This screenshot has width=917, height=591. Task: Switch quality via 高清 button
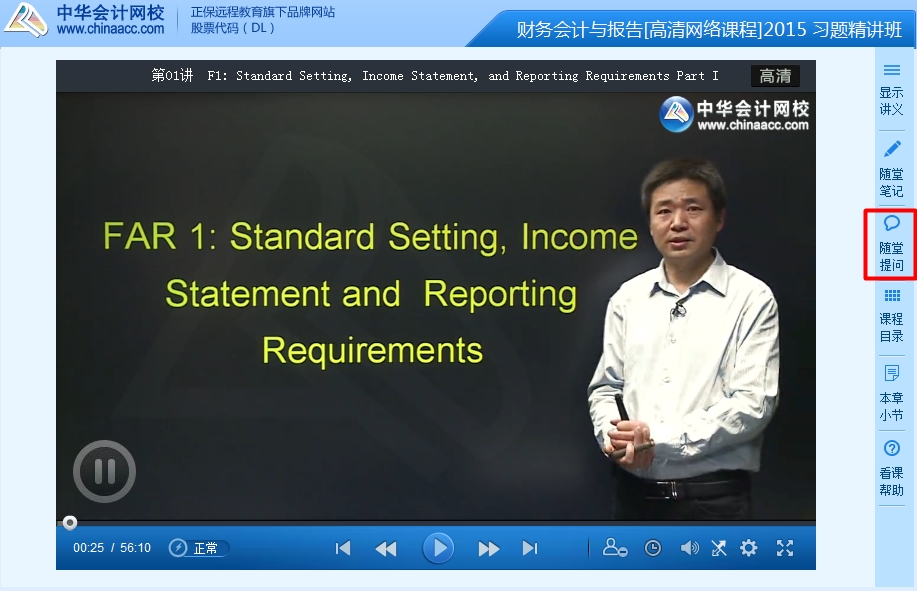point(775,76)
